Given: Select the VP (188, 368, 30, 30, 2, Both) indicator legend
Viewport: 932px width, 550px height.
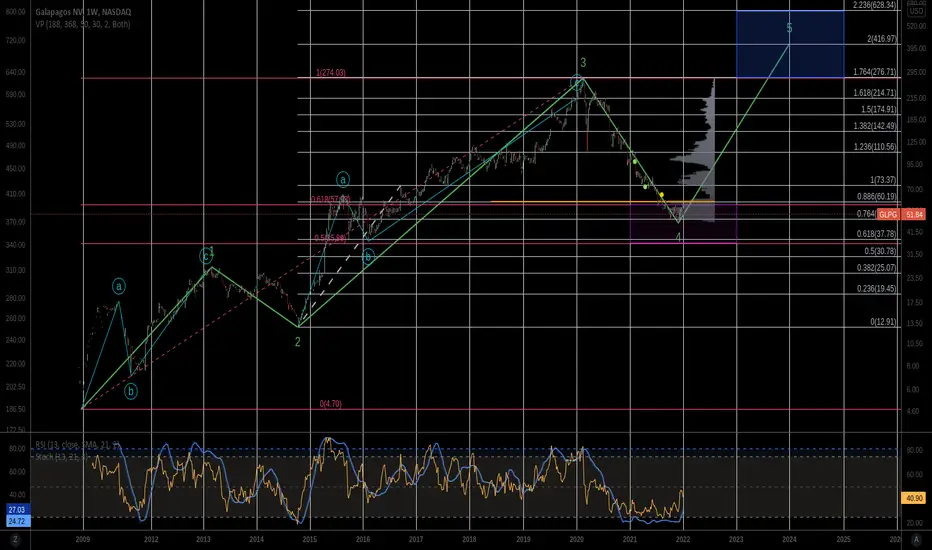Looking at the screenshot, I should (x=83, y=24).
